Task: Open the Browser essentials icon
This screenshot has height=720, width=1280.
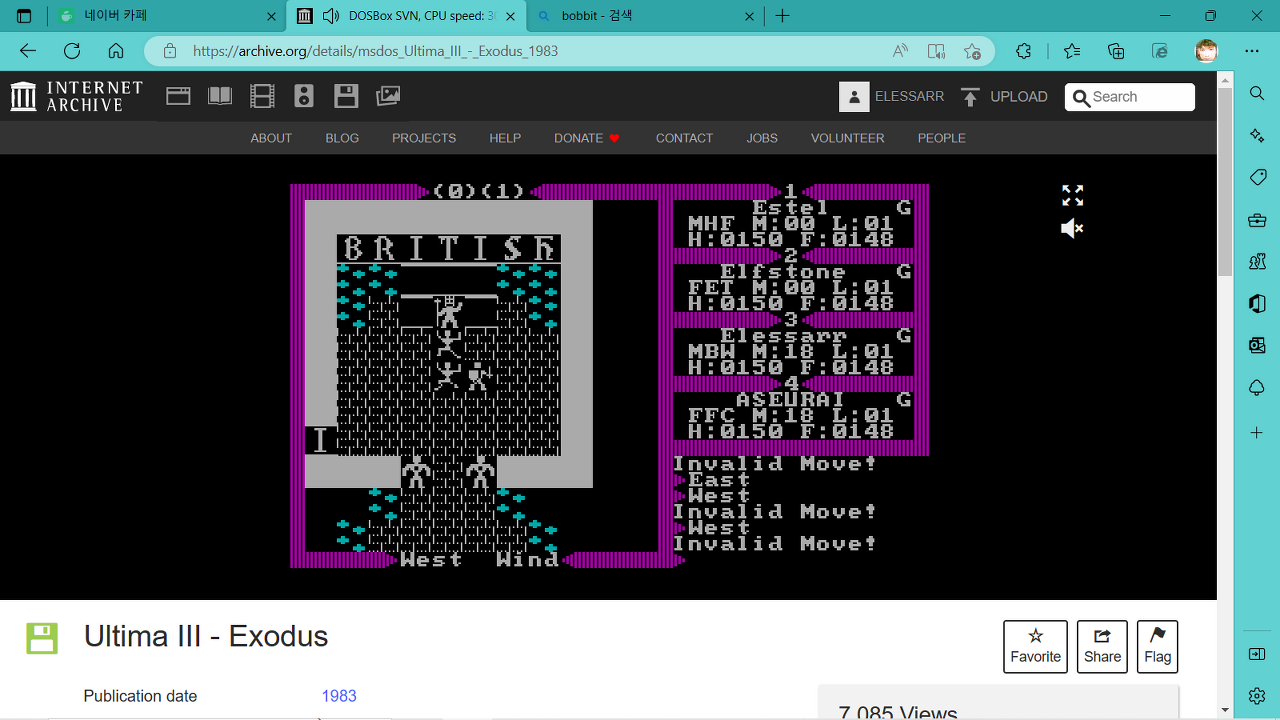Action: [1160, 51]
